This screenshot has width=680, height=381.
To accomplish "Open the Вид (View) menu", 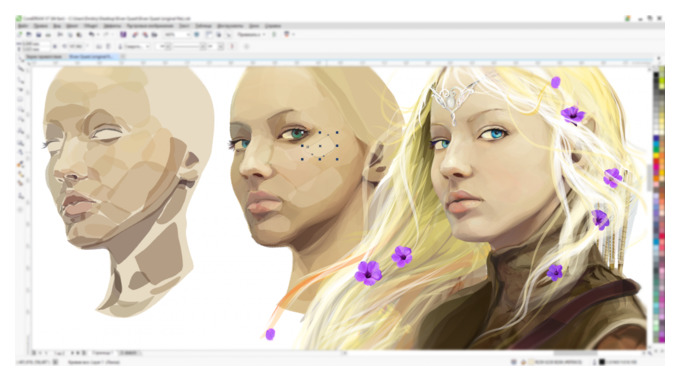I will point(56,26).
